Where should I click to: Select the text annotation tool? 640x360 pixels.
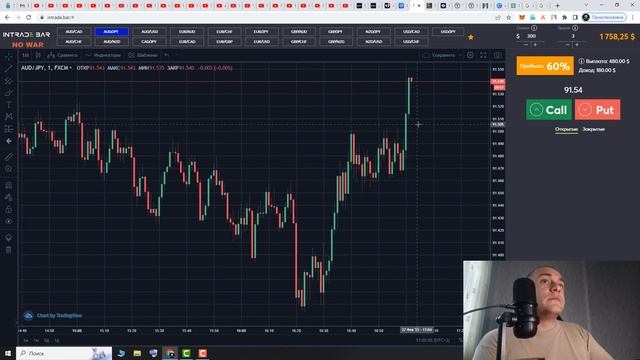click(x=9, y=104)
